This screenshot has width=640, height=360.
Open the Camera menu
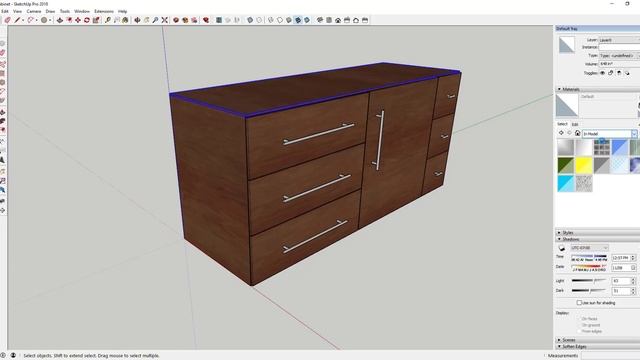point(34,11)
